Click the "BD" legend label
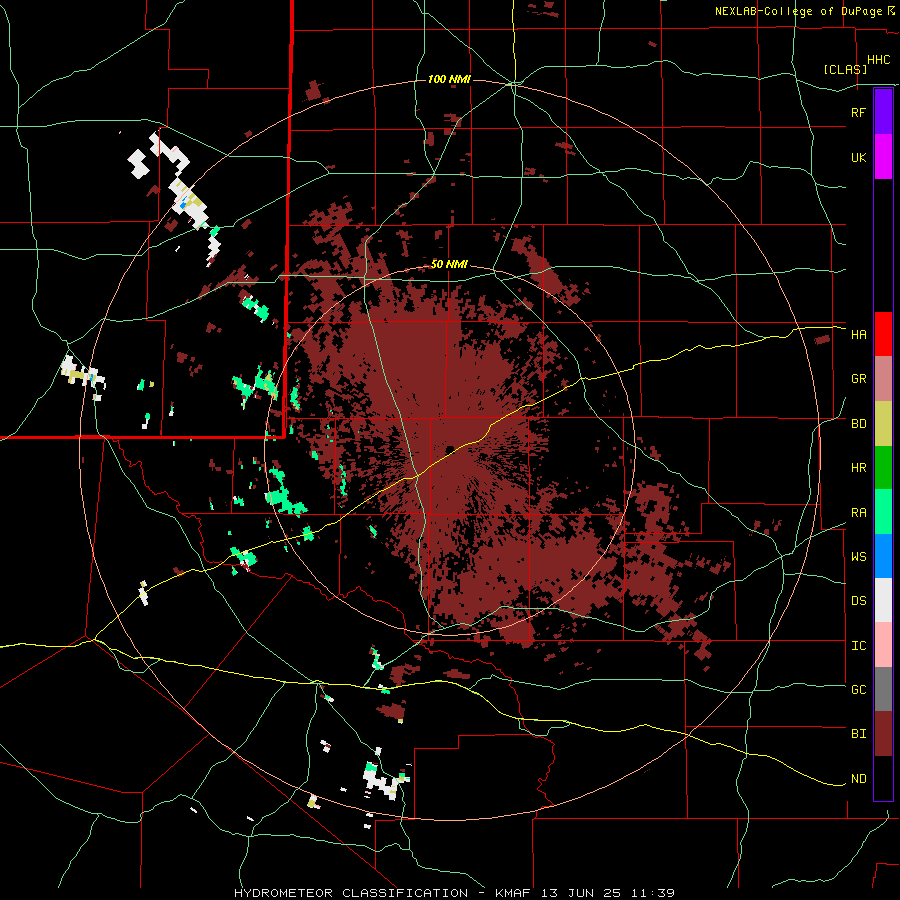The height and width of the screenshot is (900, 900). coord(858,424)
